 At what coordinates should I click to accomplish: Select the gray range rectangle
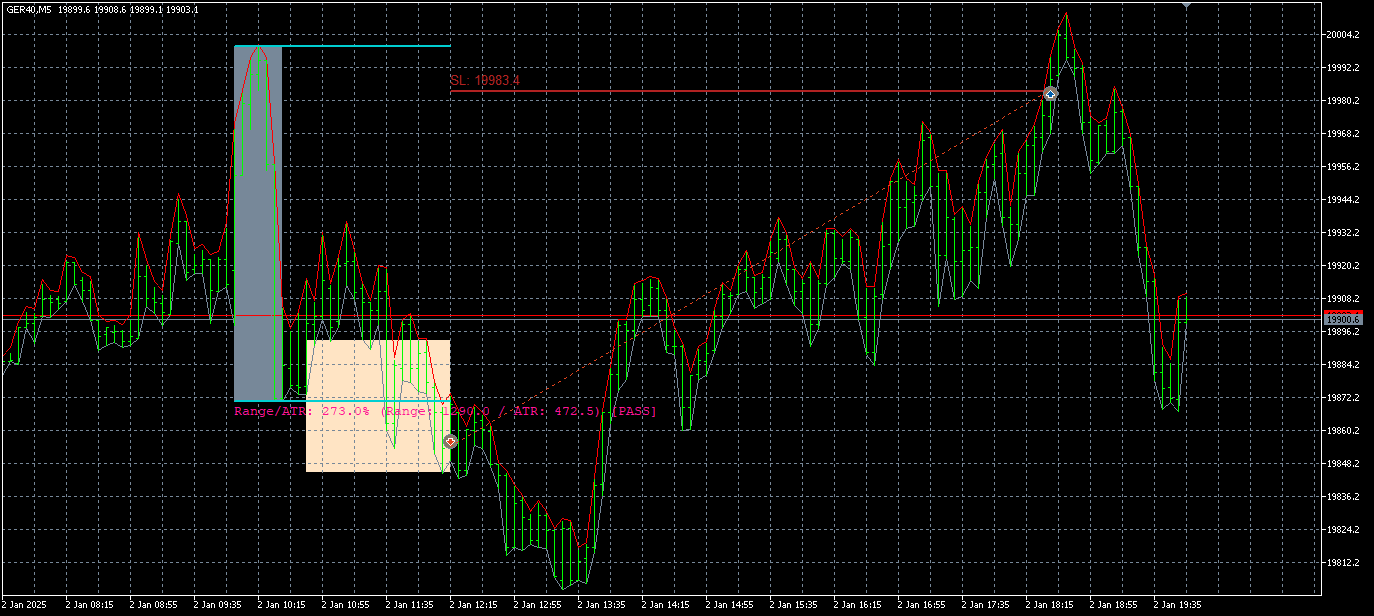click(257, 223)
